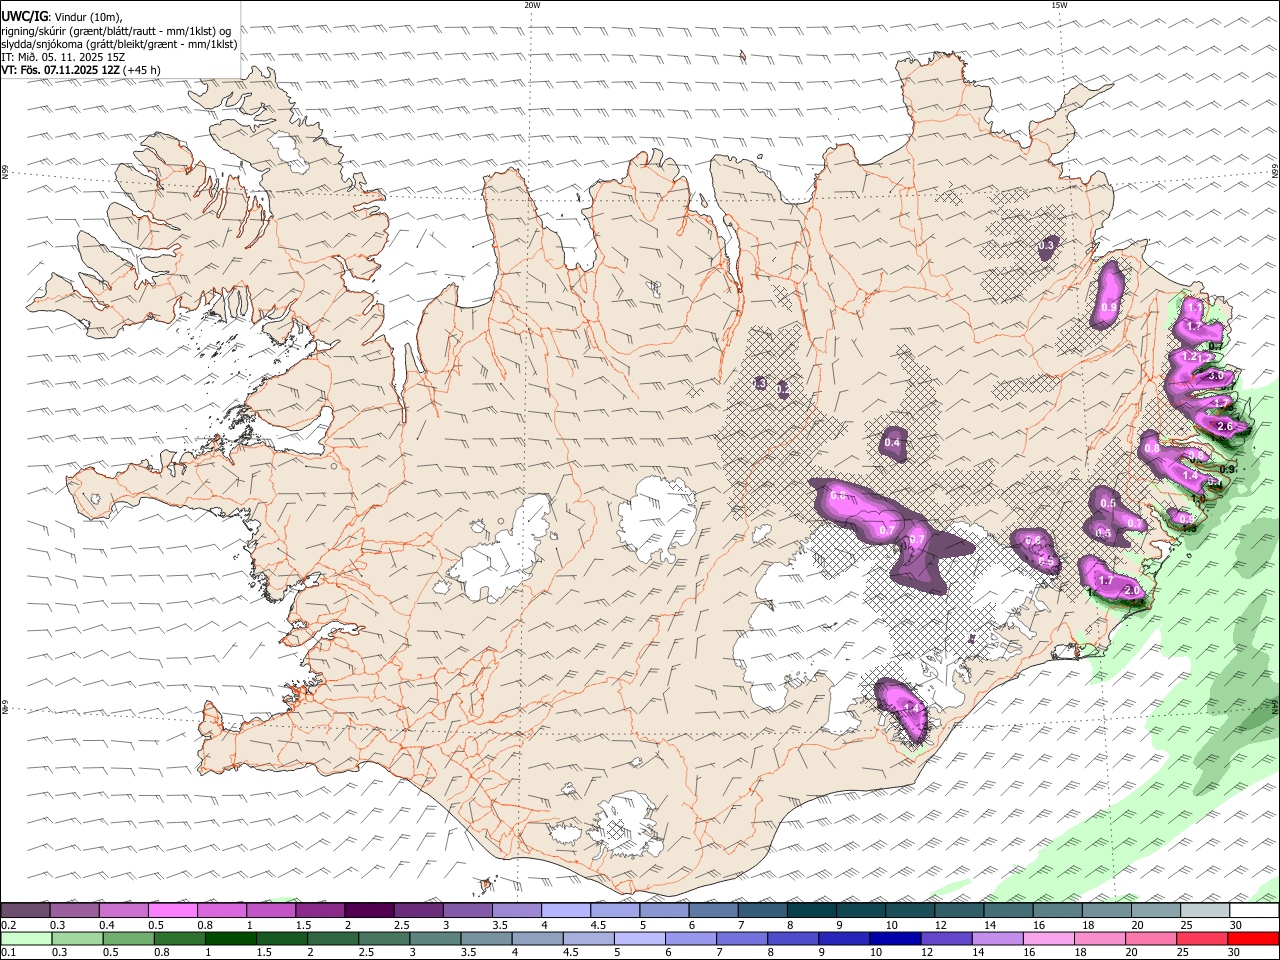Click the pale green 0.1 swatch in lower legend

pos(26,938)
